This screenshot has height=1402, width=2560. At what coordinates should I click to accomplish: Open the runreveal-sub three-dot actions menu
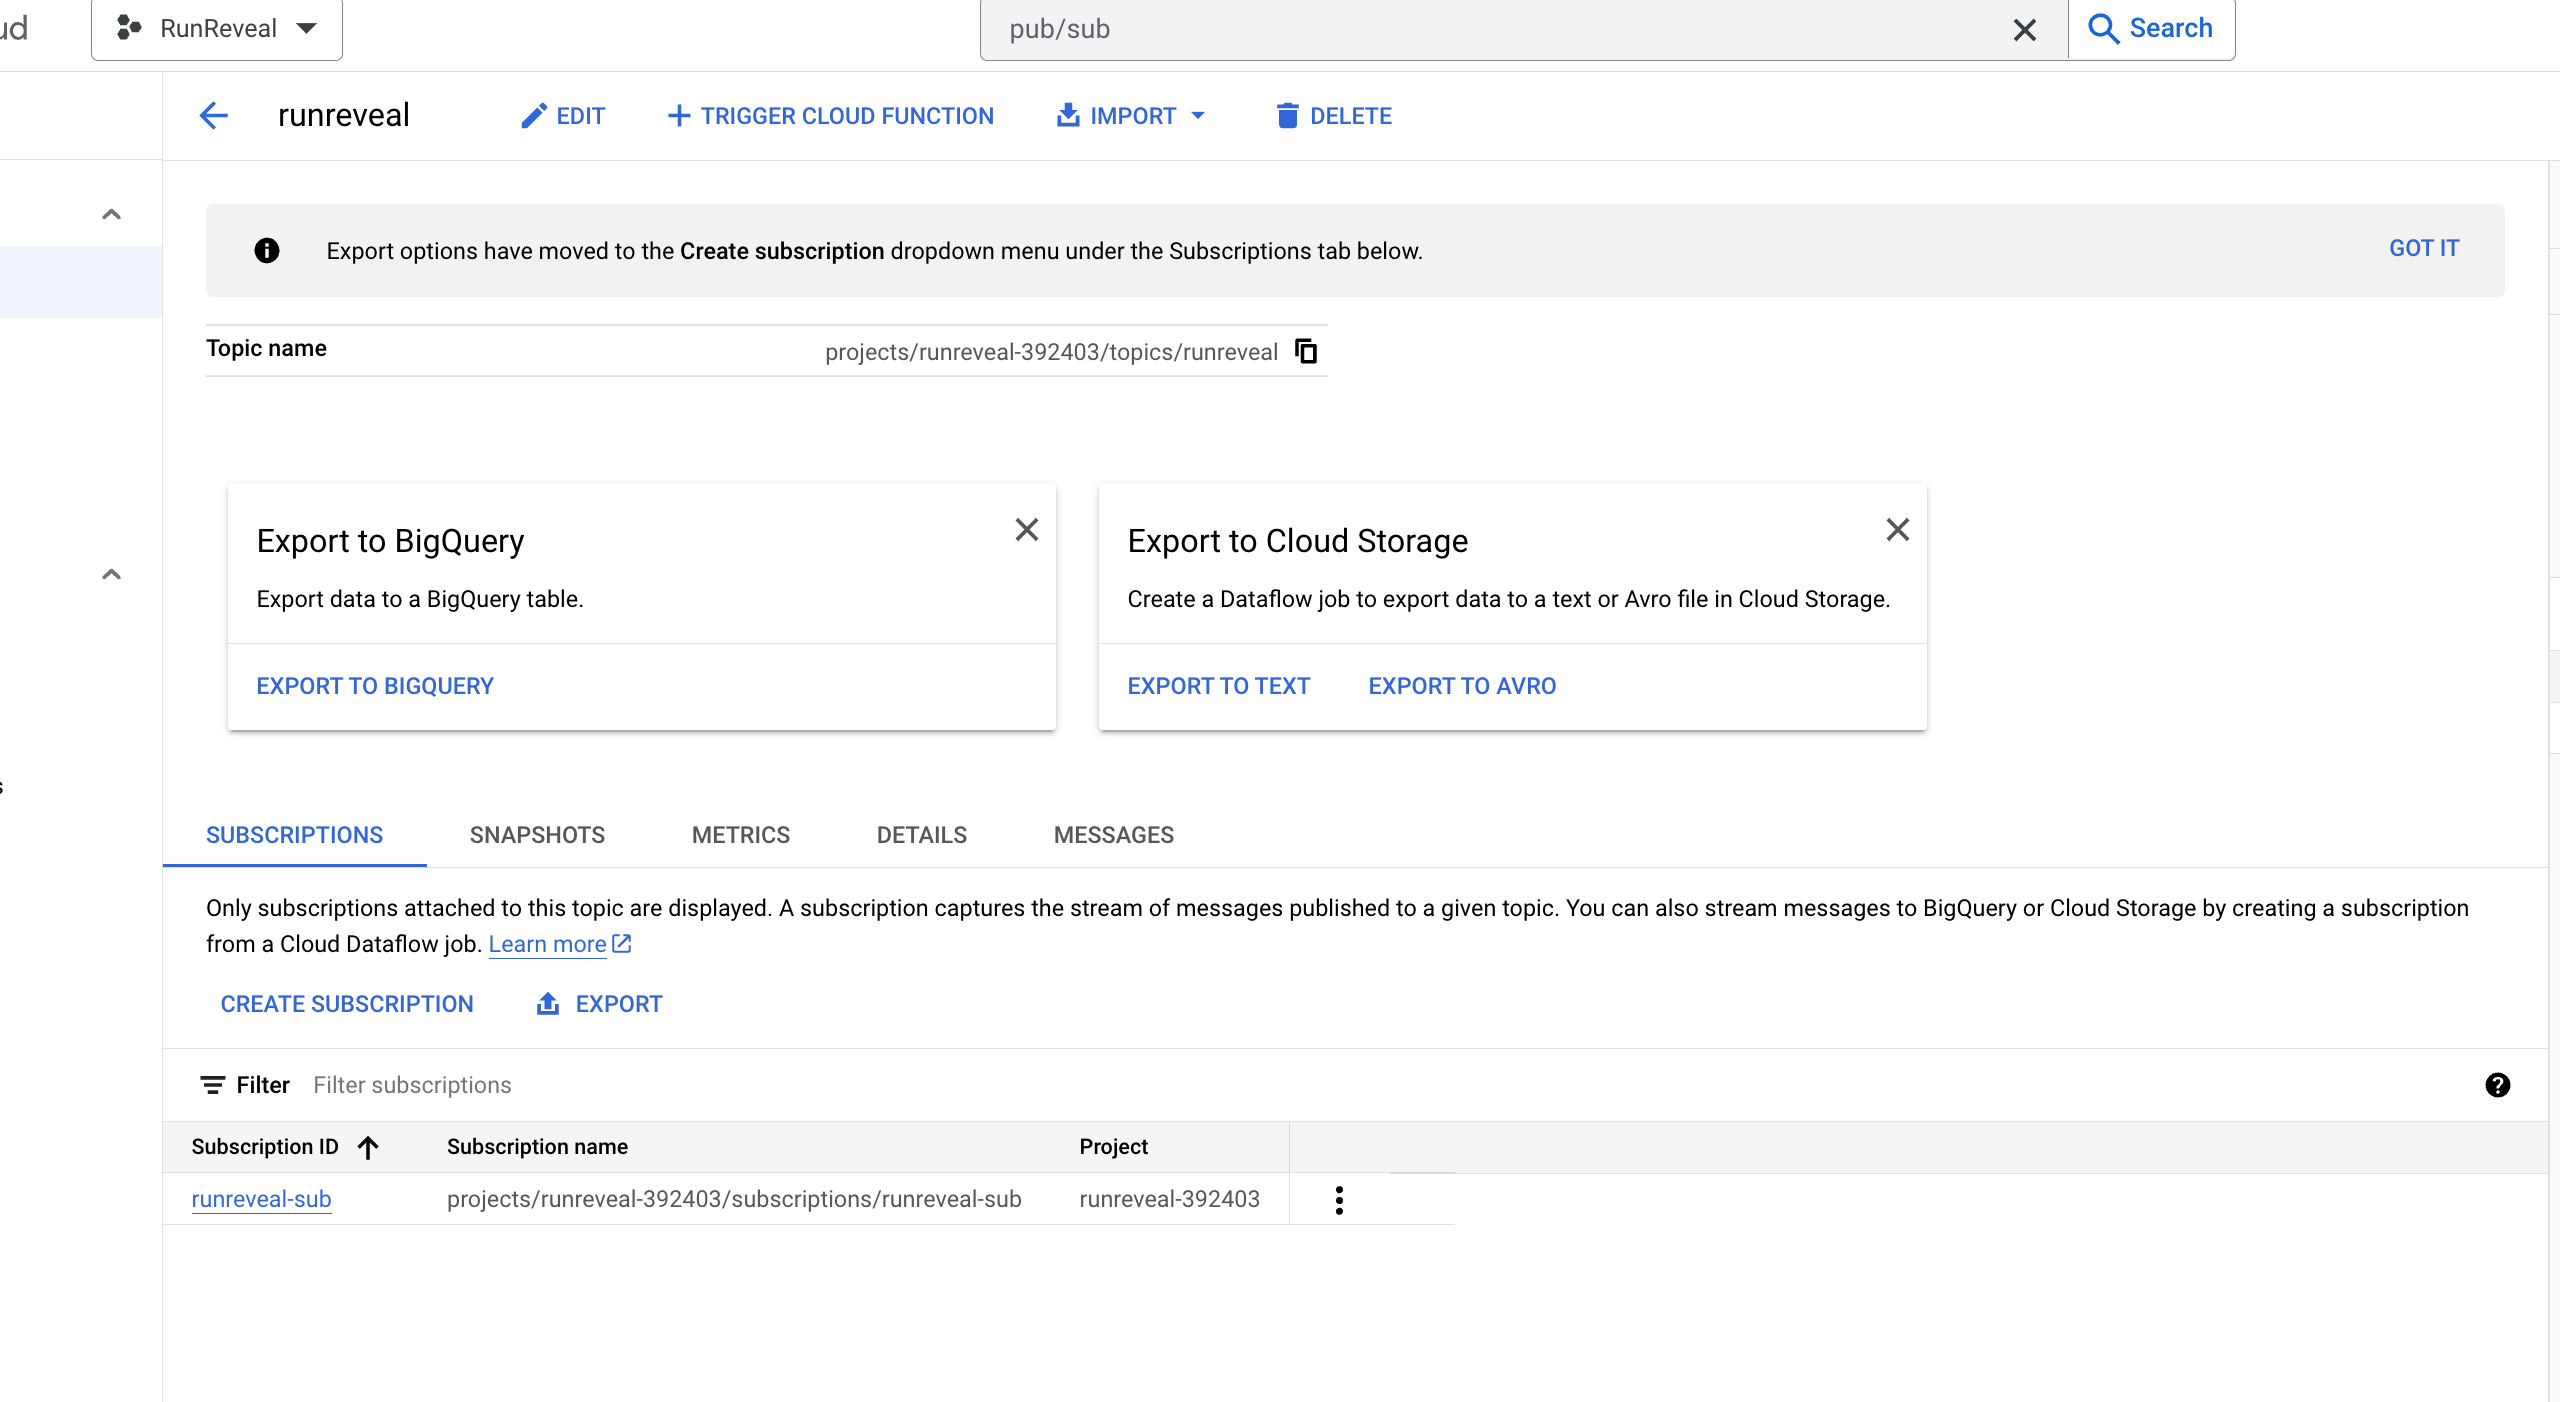(x=1339, y=1199)
